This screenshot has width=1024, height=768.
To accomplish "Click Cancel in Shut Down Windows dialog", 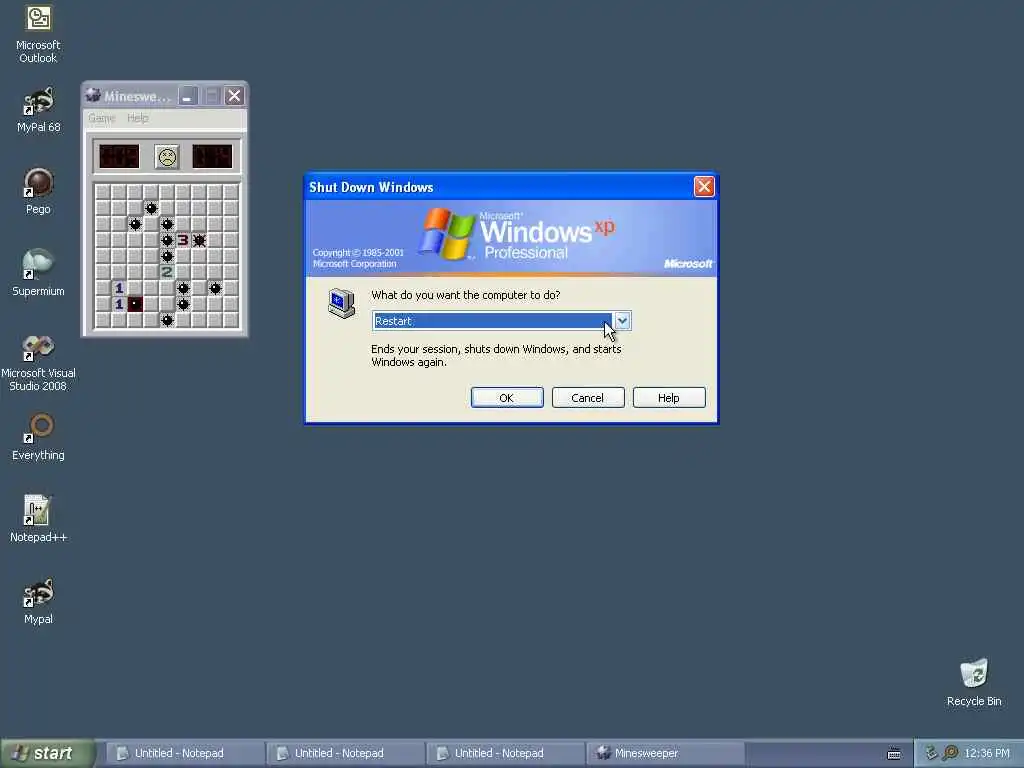I will [588, 398].
